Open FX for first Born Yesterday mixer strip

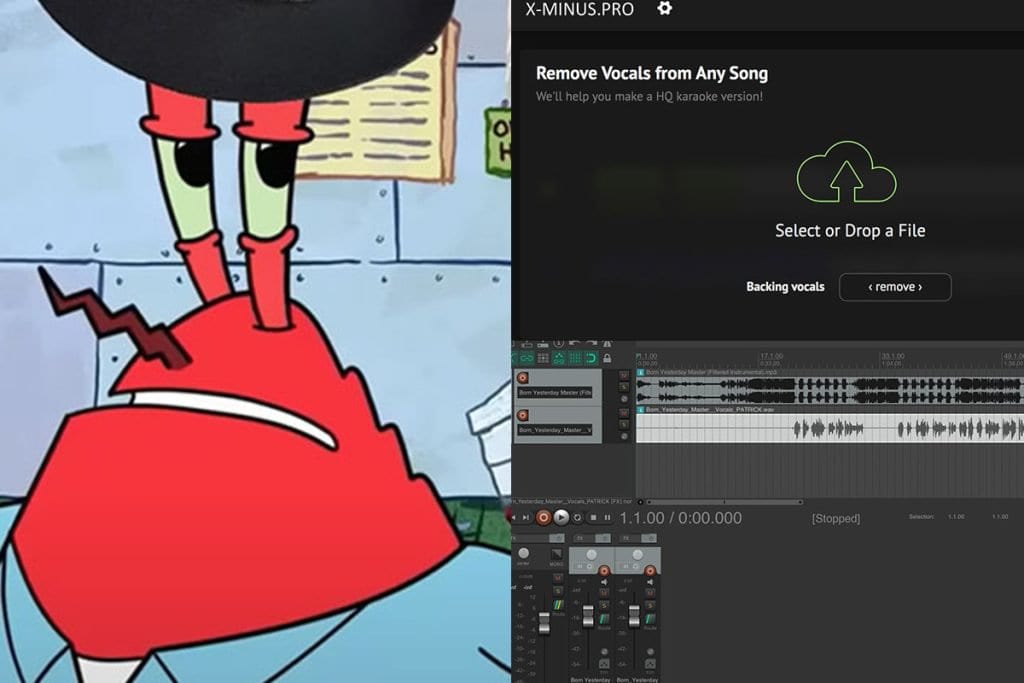click(581, 538)
